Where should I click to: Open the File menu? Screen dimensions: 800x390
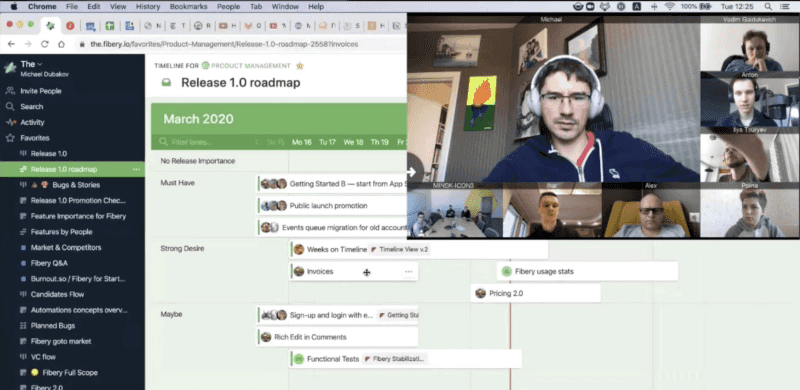pyautogui.click(x=72, y=7)
